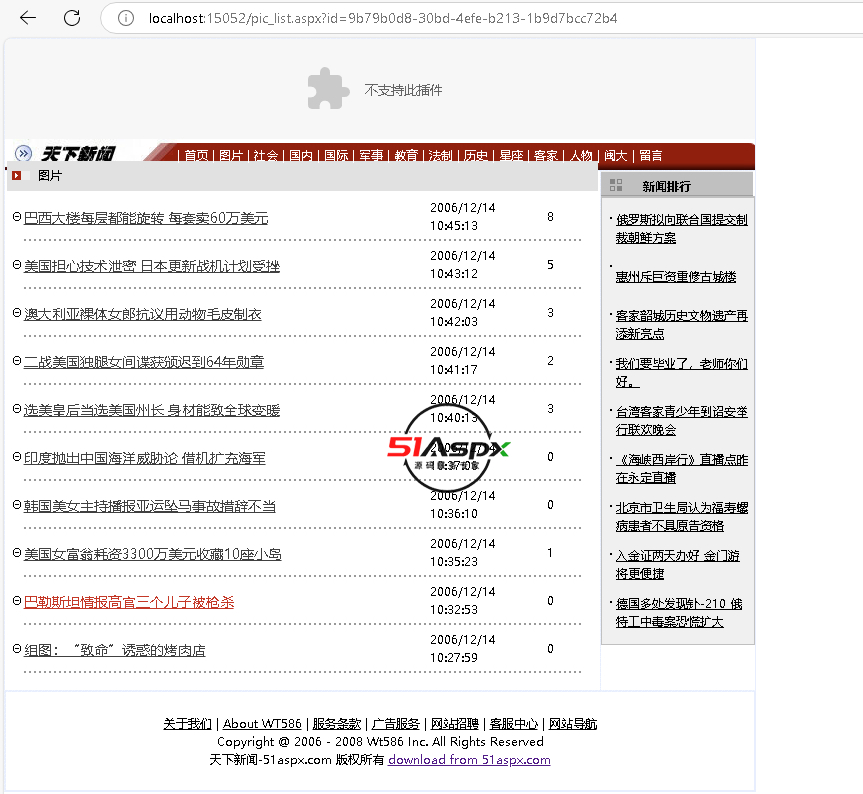Image resolution: width=863 pixels, height=794 pixels.
Task: Open the 关于我们 footer link
Action: coord(187,724)
